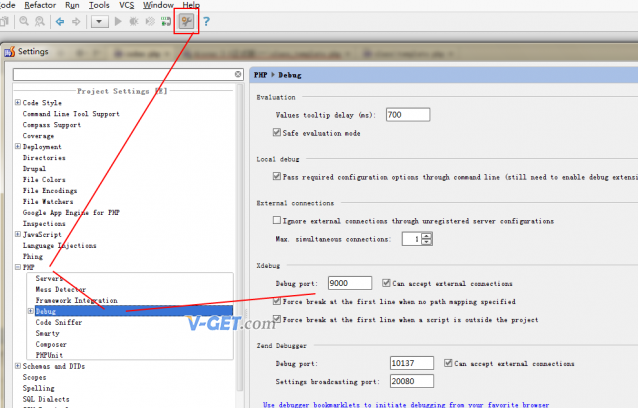
Task: Open the Tools menu
Action: (99, 5)
